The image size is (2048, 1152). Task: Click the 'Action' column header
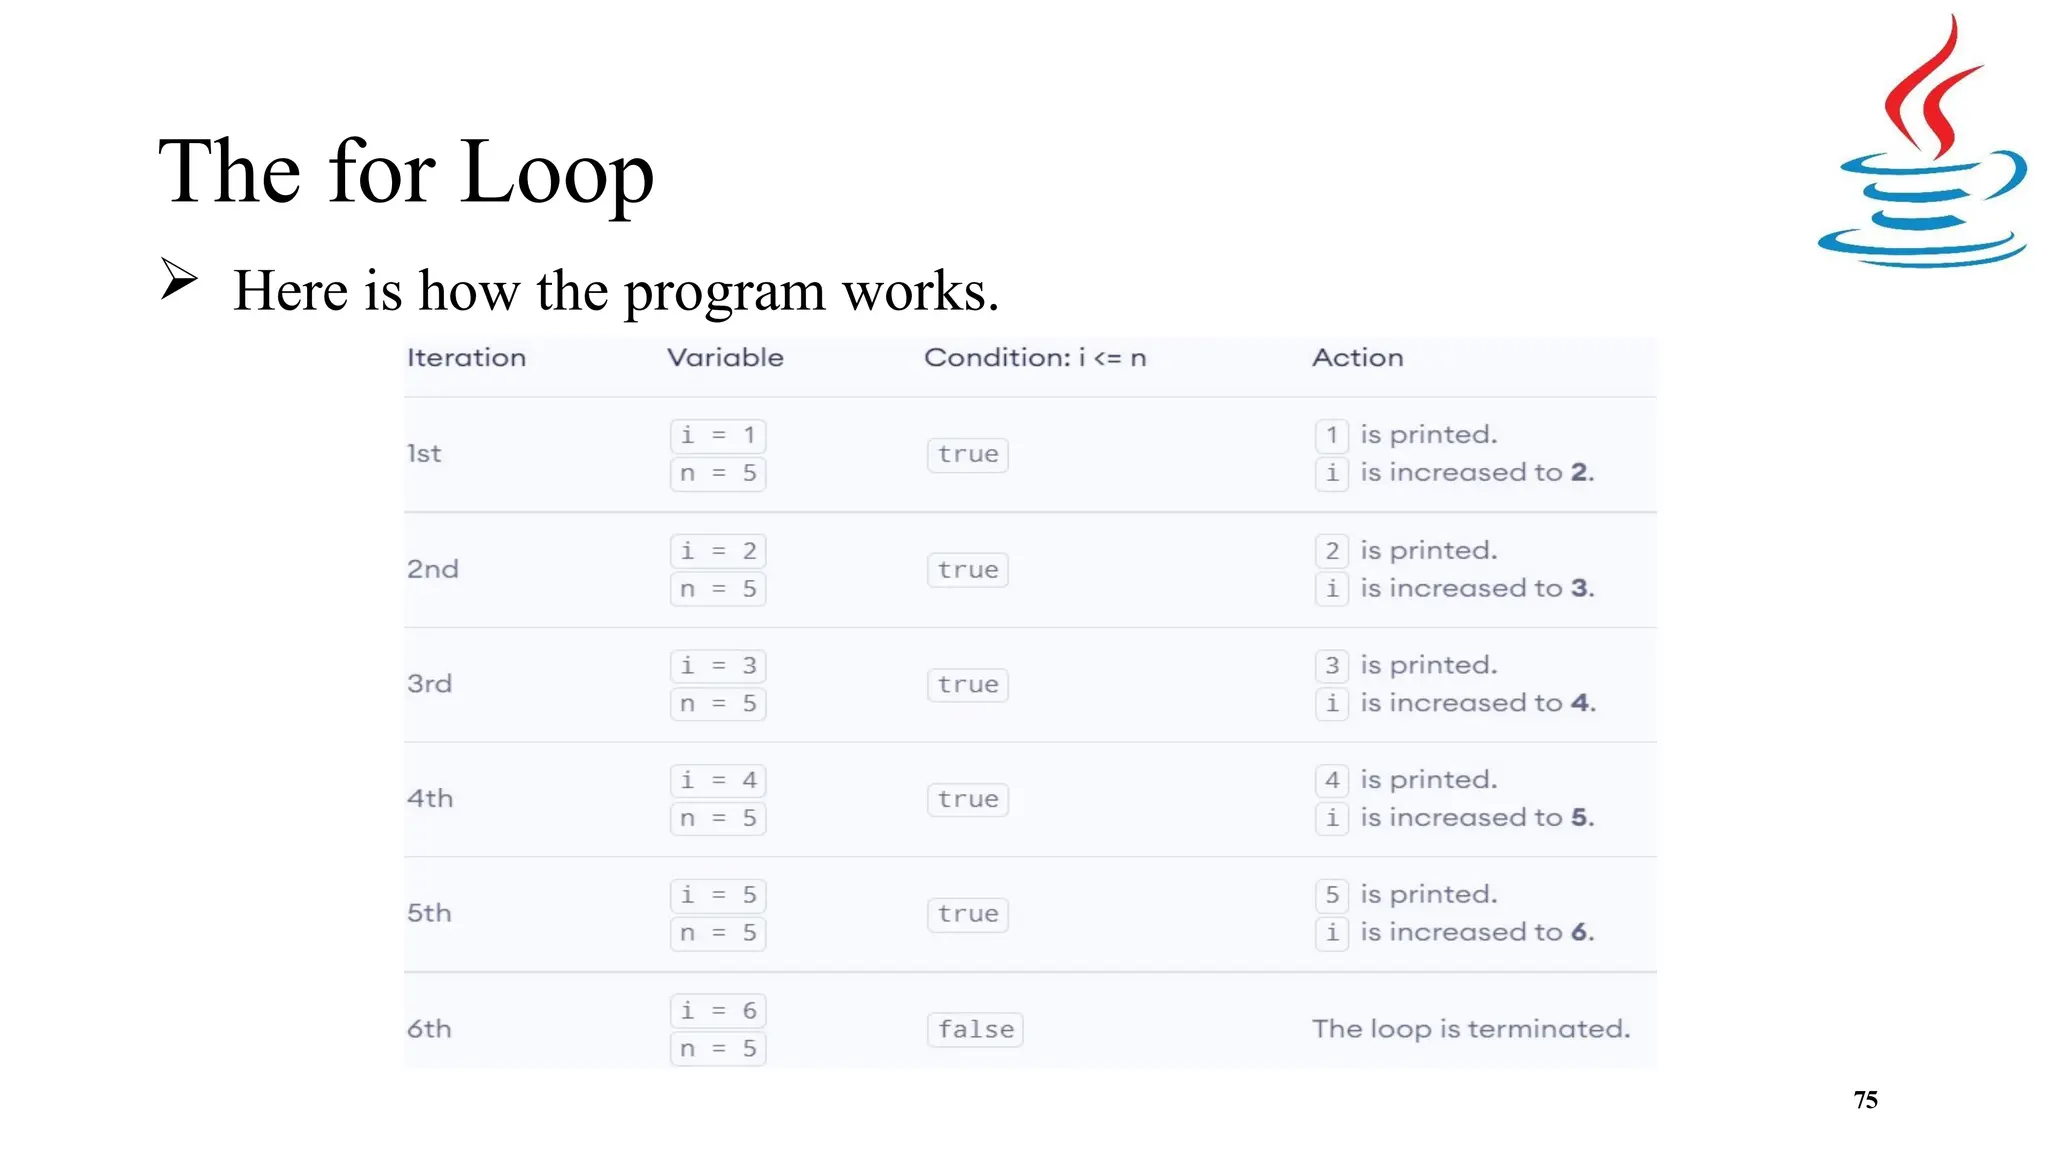click(1357, 358)
